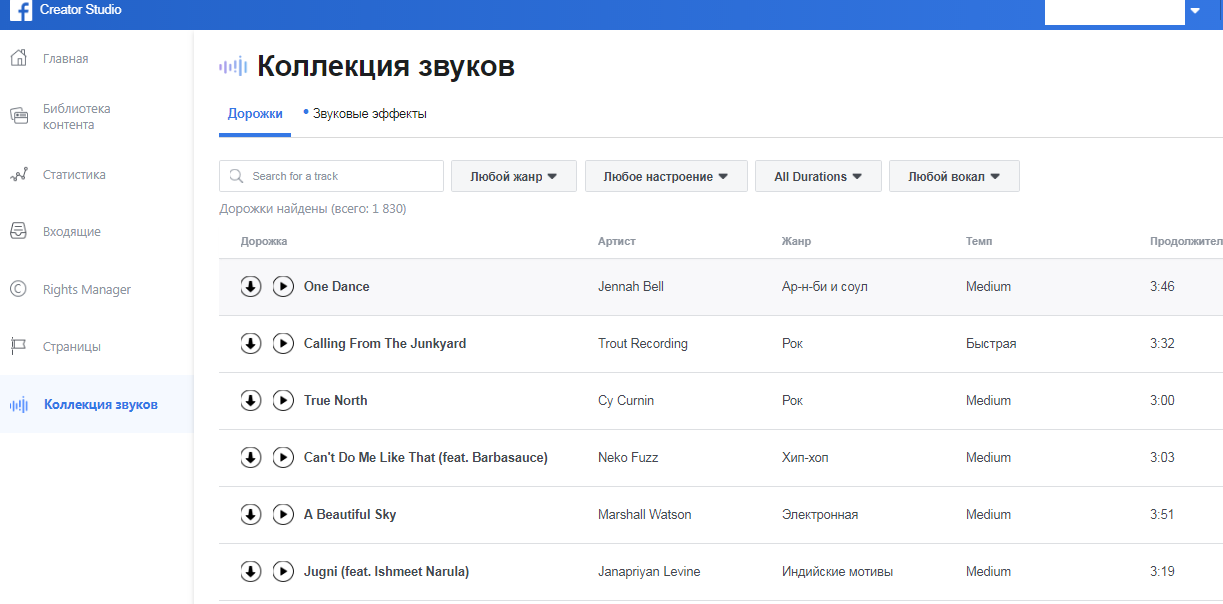This screenshot has height=604, width=1223.
Task: Click genre Ар-н-би и соул
Action: coord(825,286)
